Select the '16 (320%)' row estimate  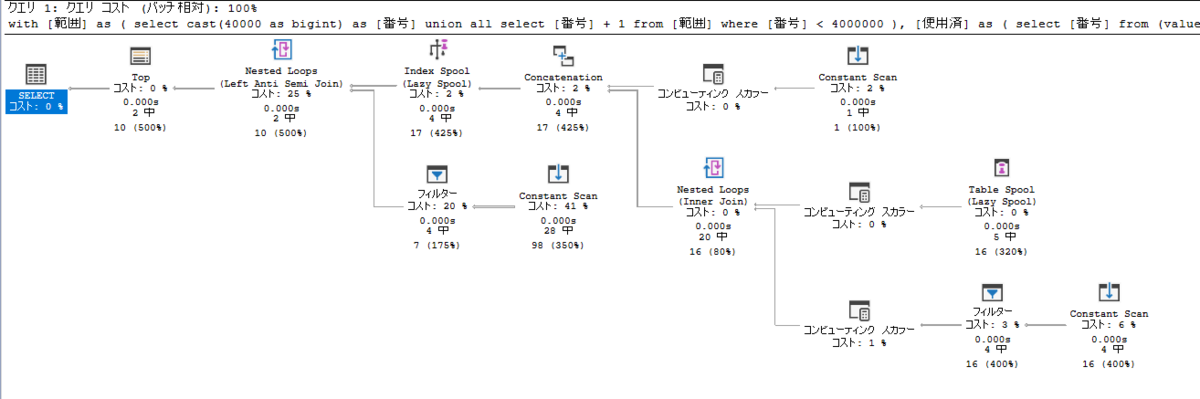(1001, 253)
